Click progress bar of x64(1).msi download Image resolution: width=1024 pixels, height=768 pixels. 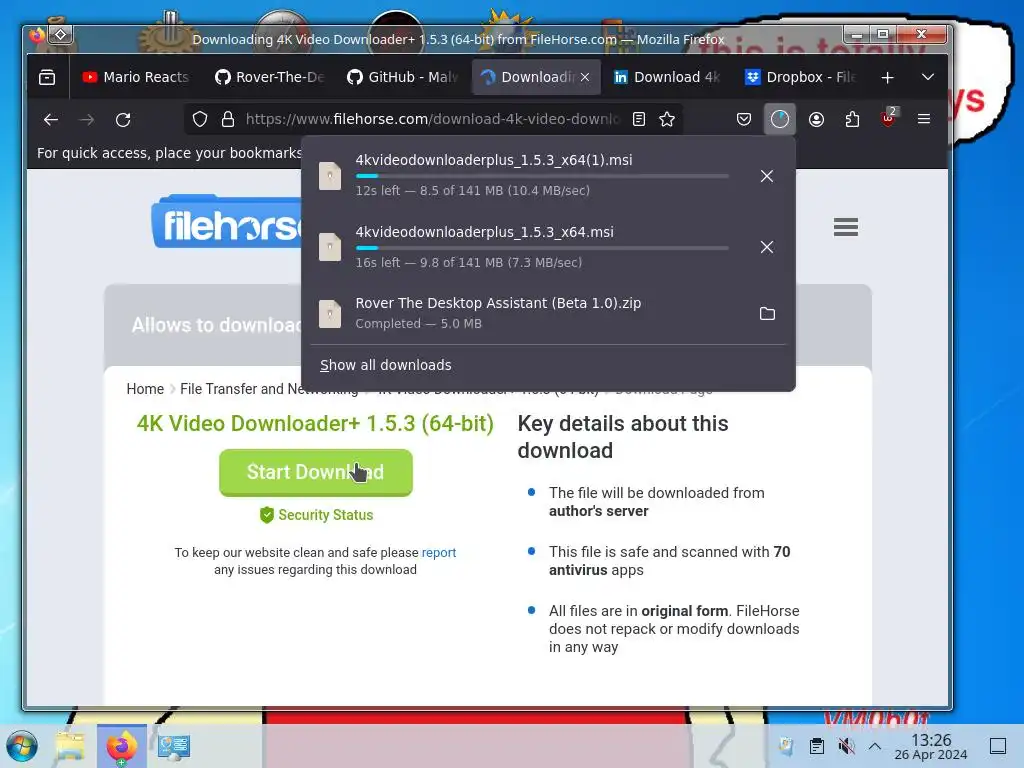(542, 176)
